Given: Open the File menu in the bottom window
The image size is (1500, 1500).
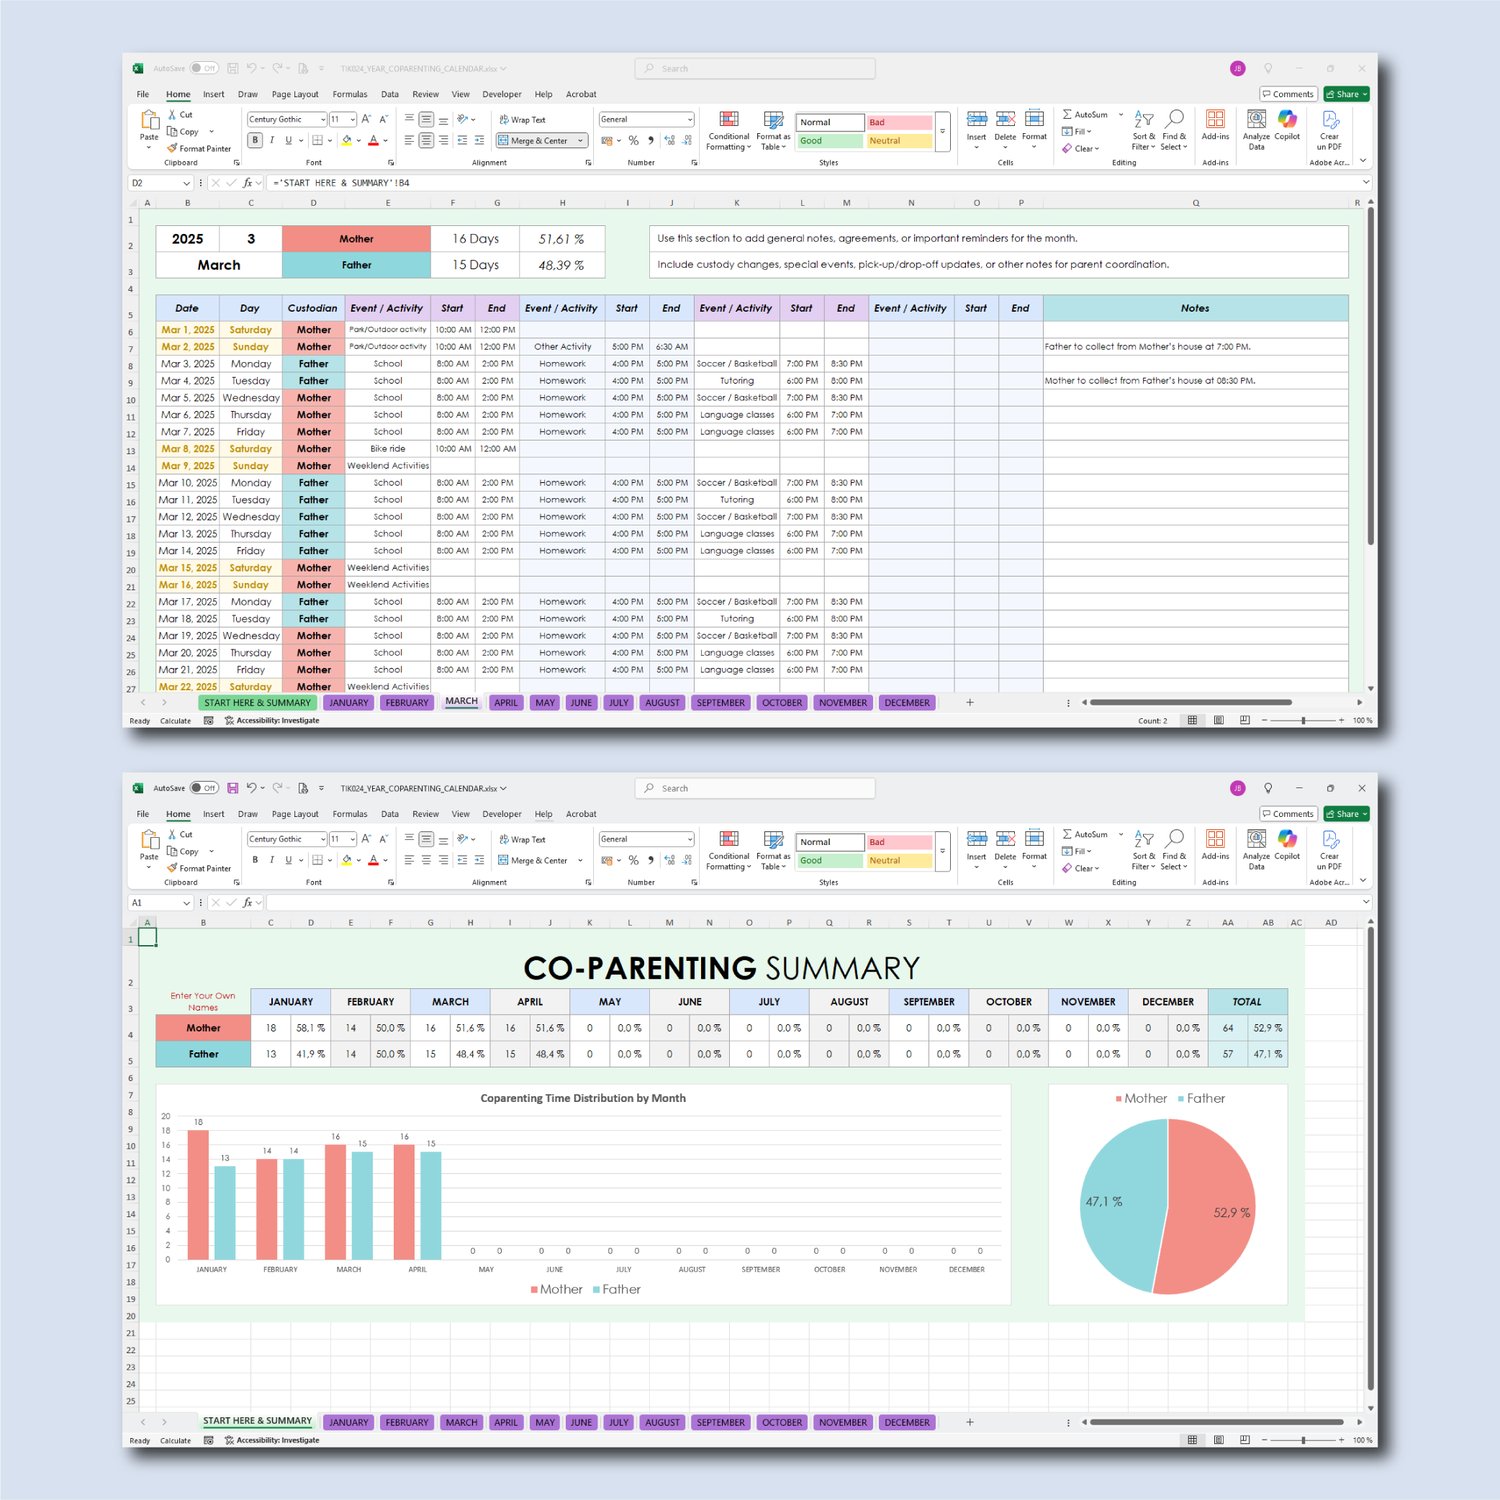Looking at the screenshot, I should point(143,814).
